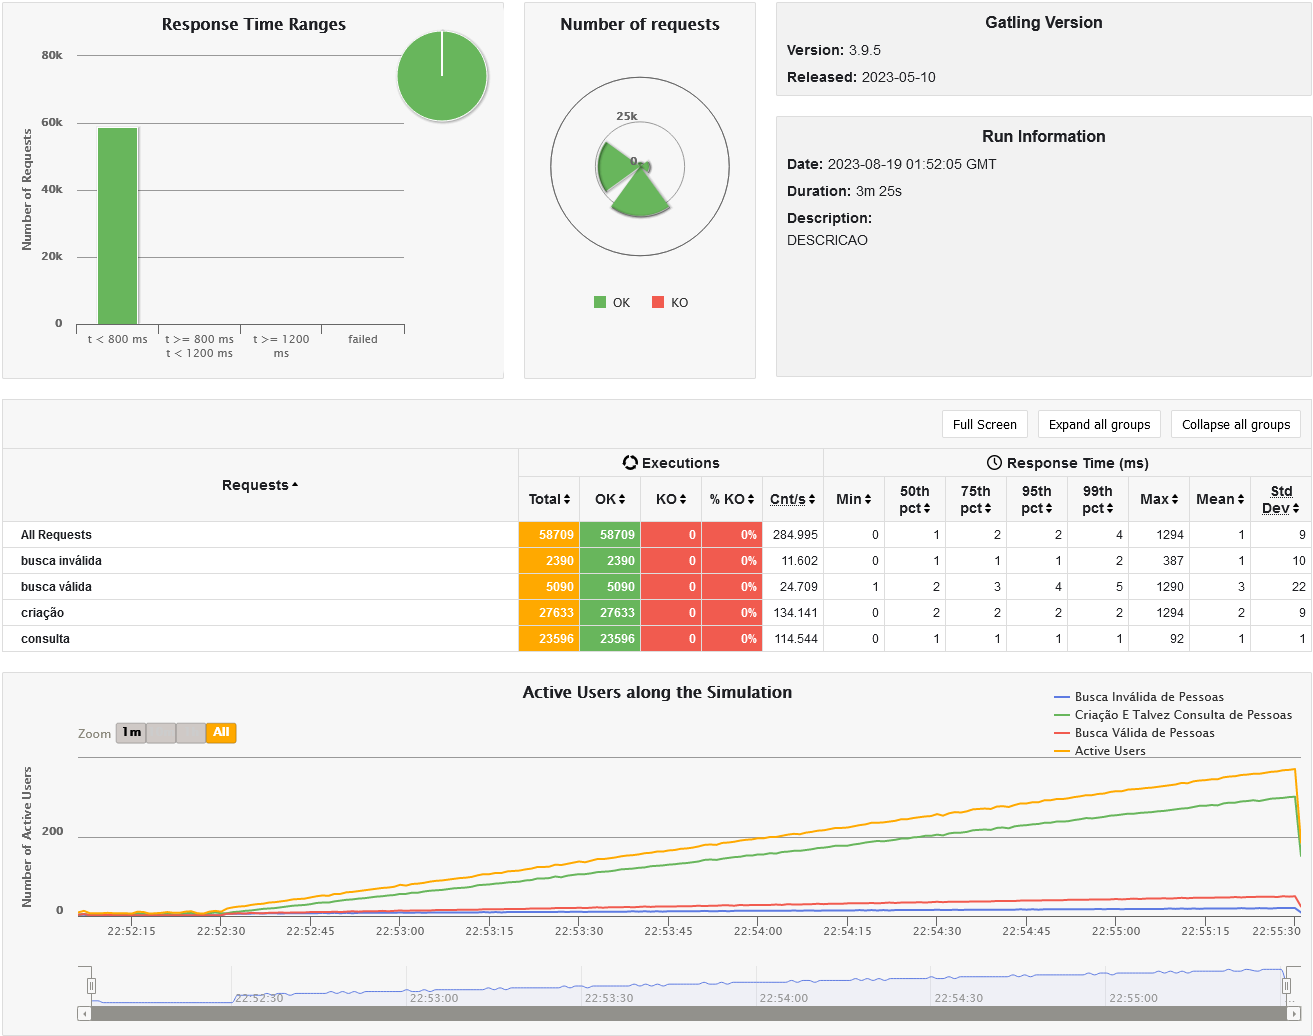Image resolution: width=1313 pixels, height=1036 pixels.
Task: Click the Response Time clock icon
Action: (994, 462)
